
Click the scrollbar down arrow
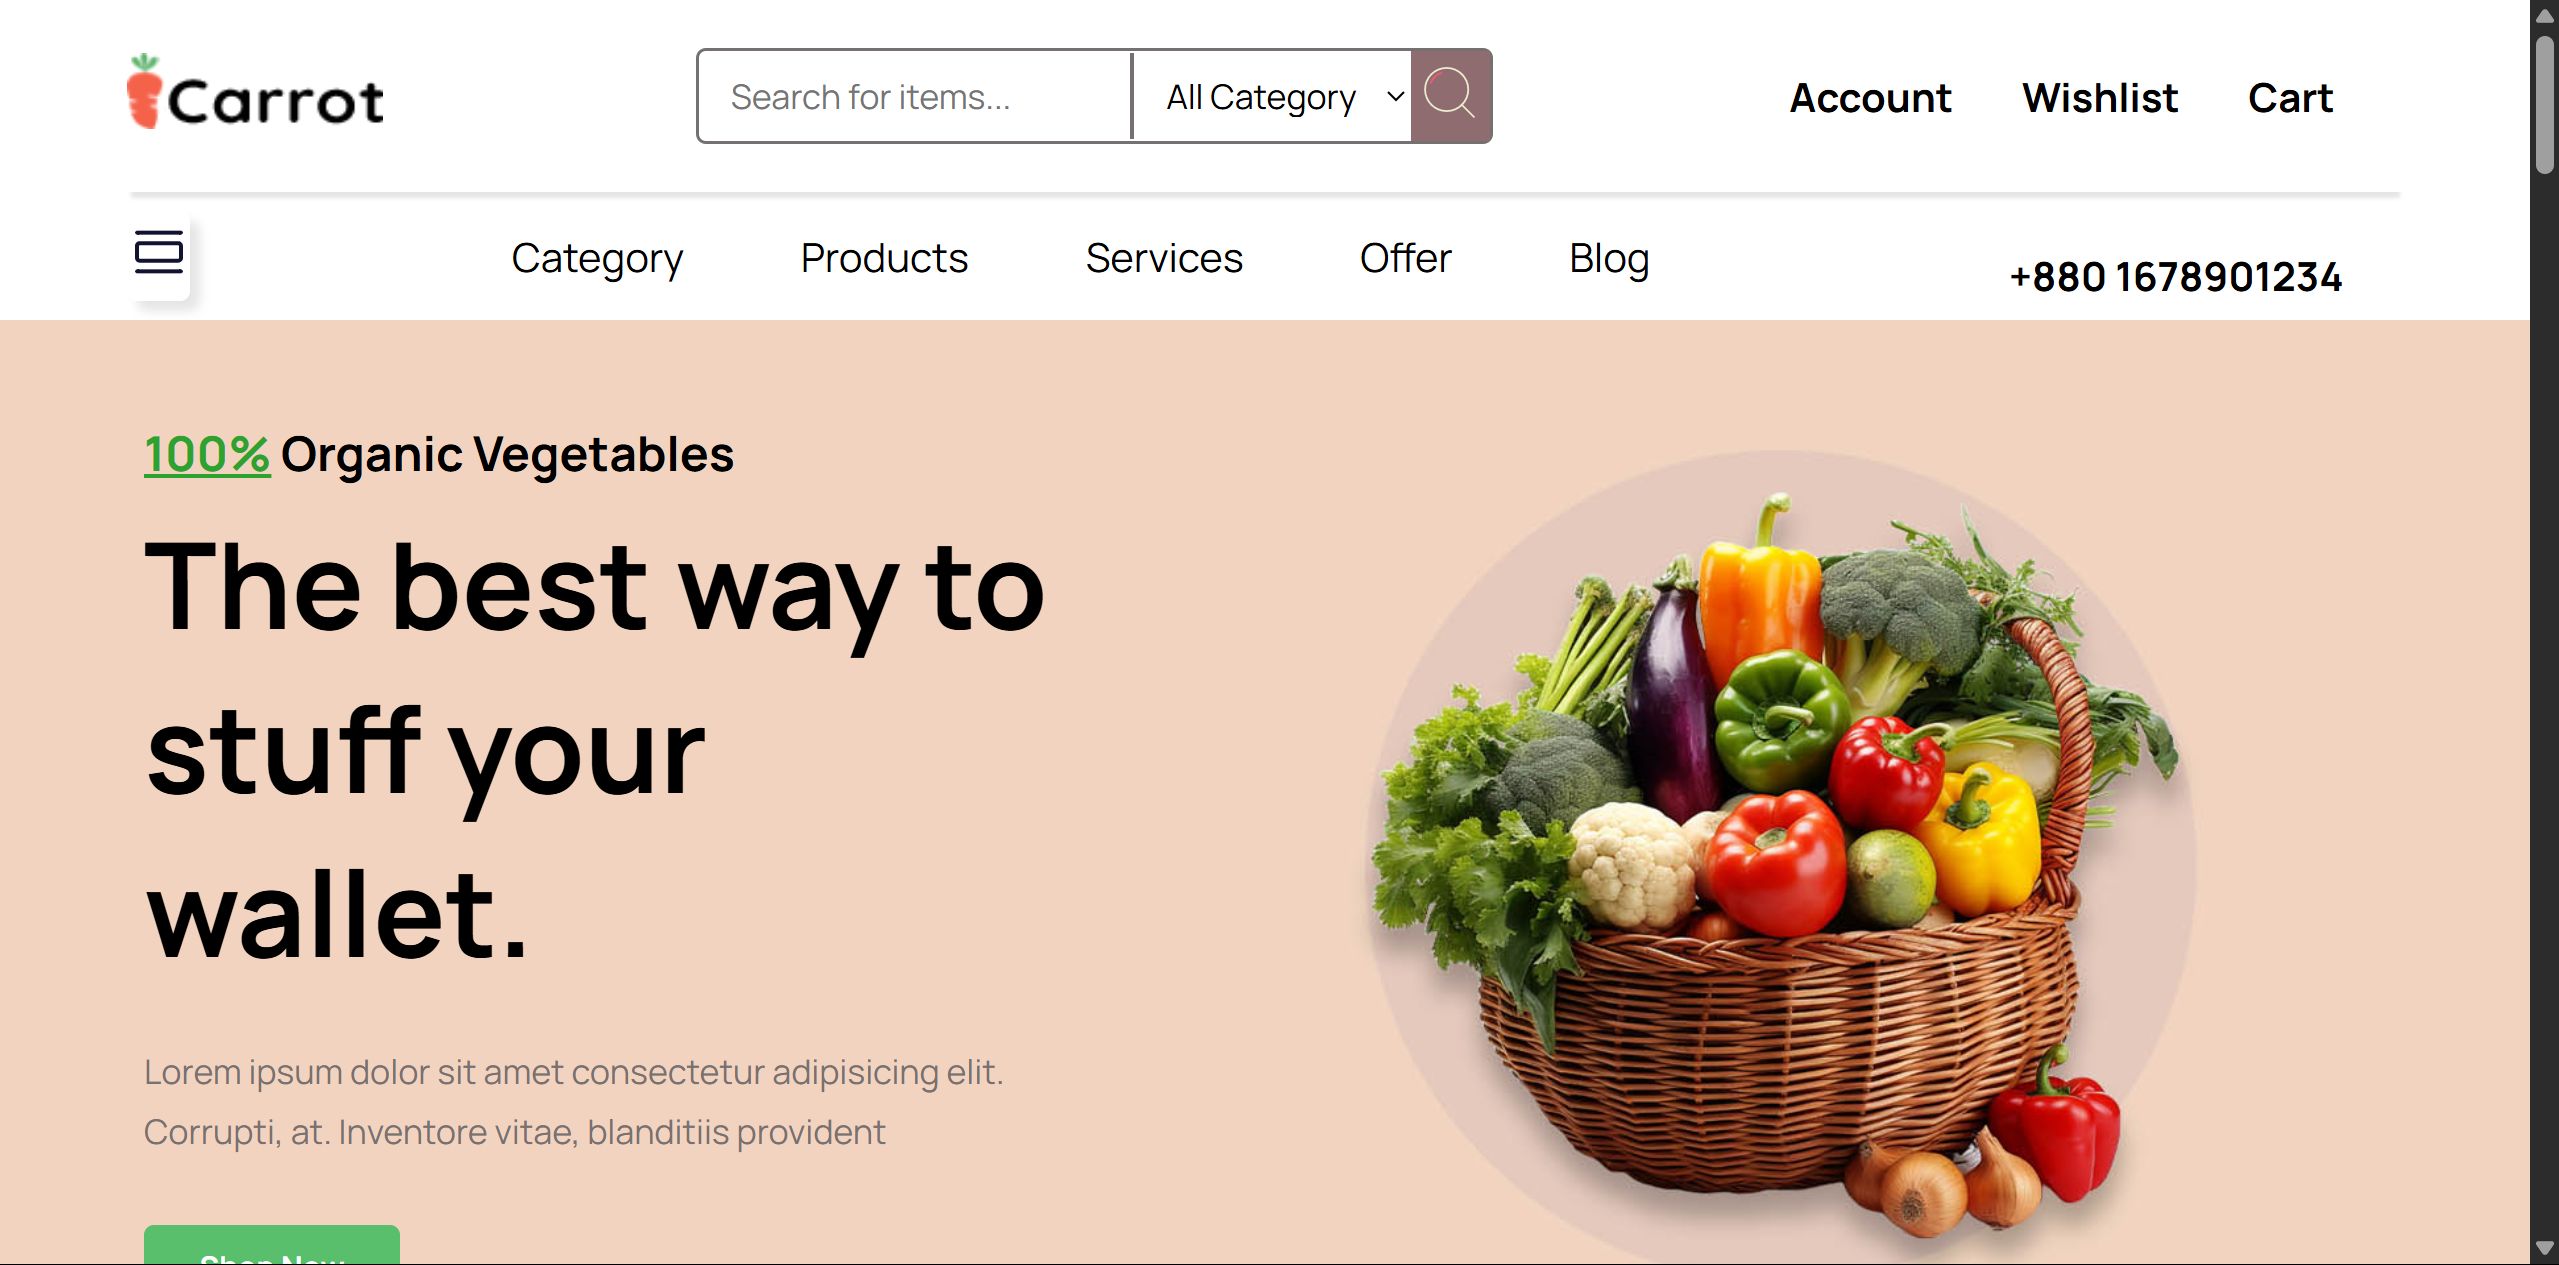coord(2544,1248)
